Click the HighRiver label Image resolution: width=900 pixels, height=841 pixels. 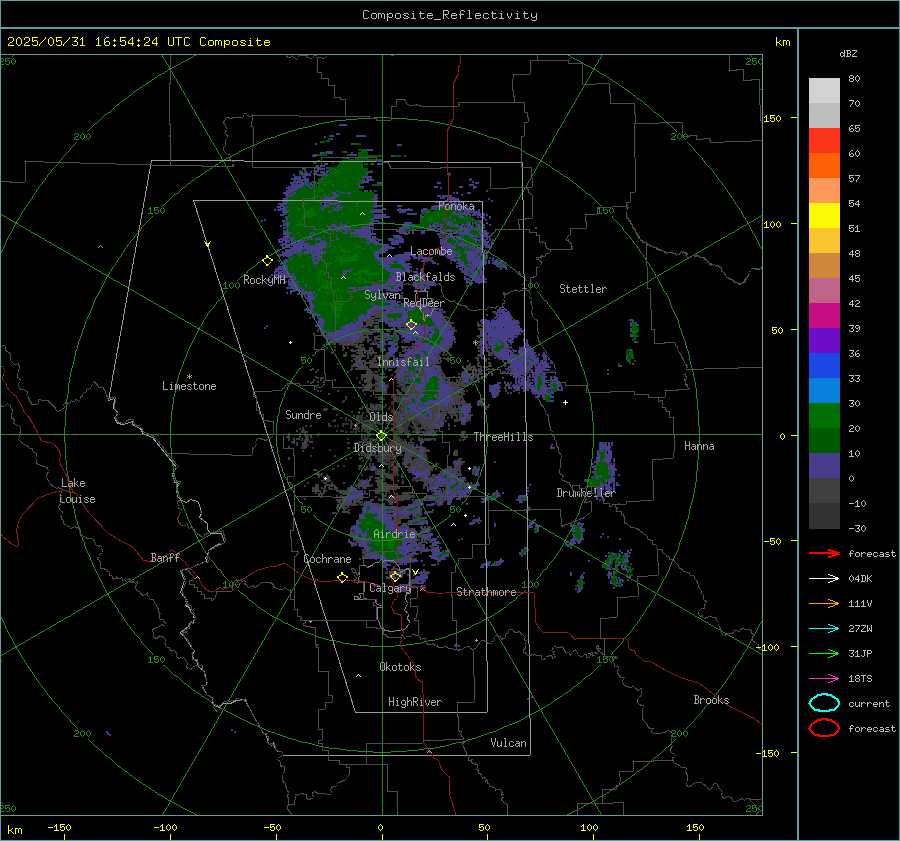[x=415, y=702]
